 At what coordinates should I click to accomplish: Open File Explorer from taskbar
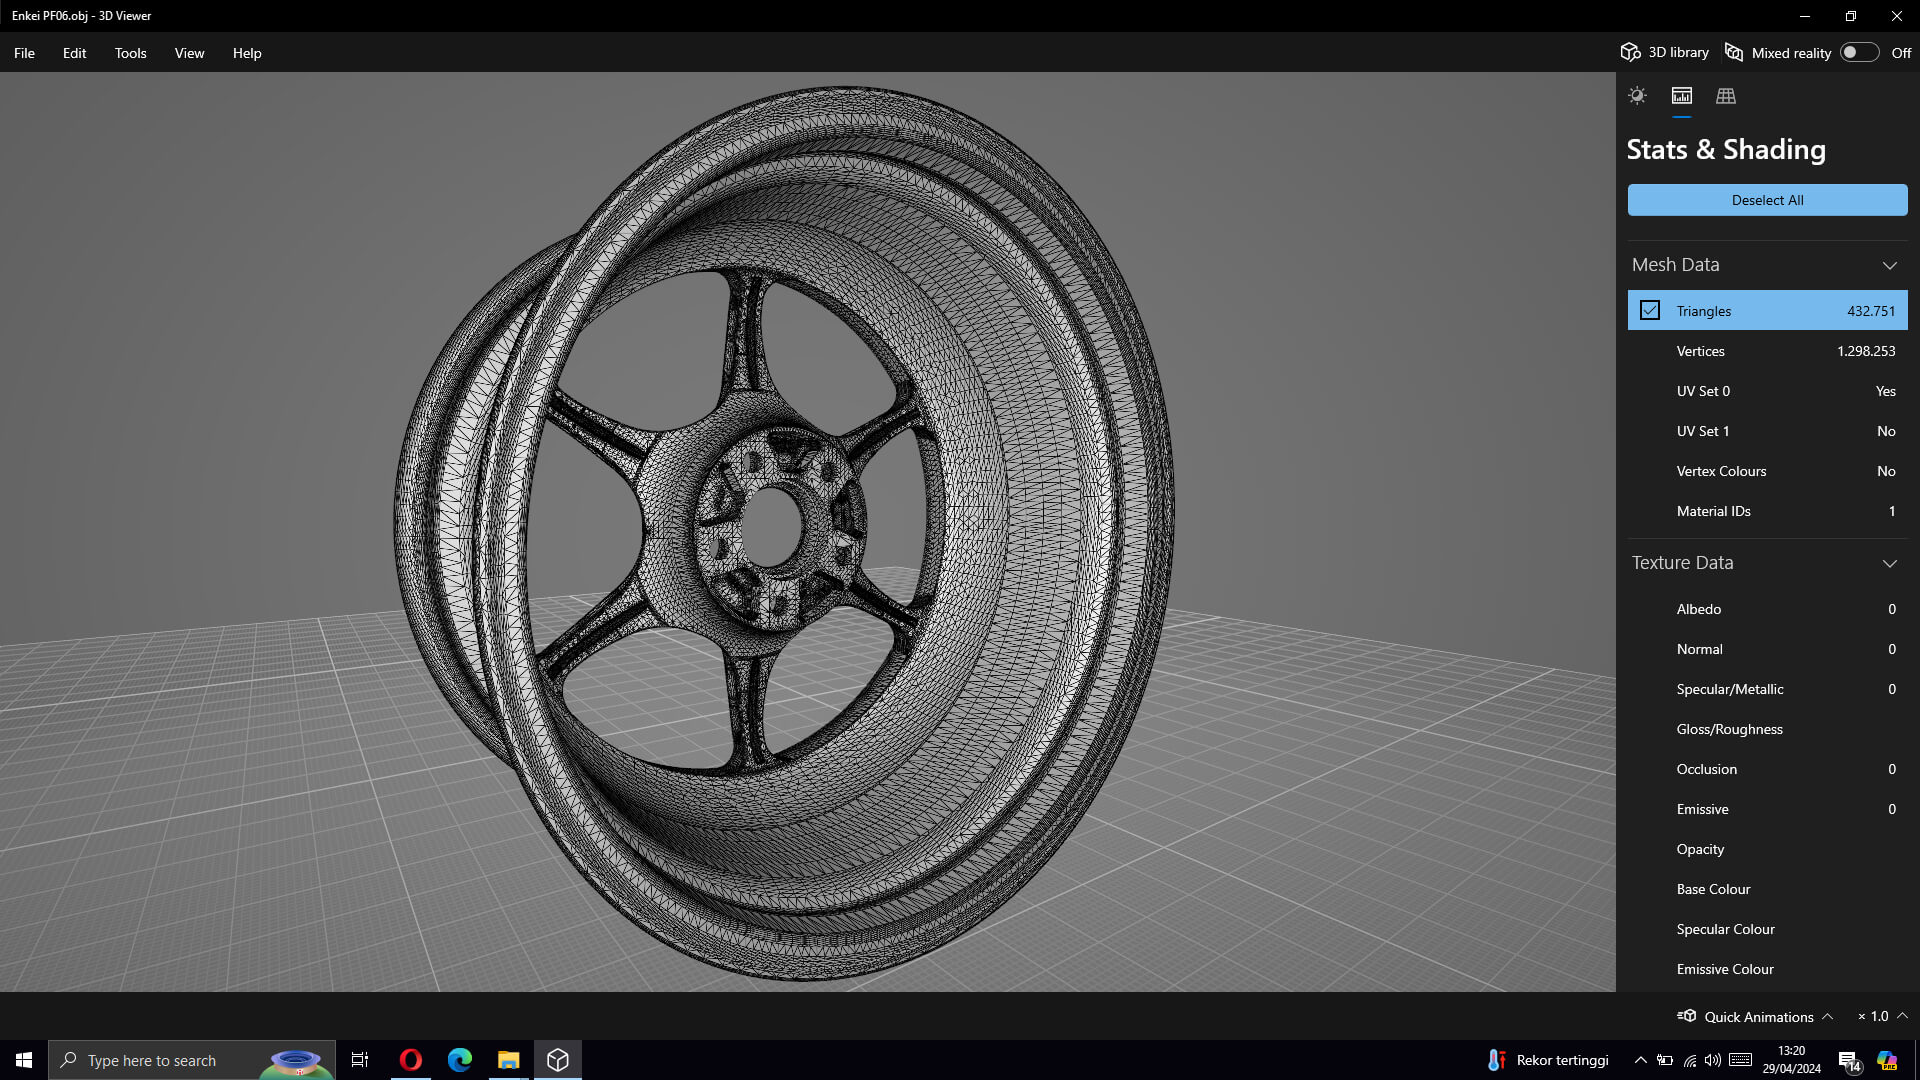click(508, 1060)
